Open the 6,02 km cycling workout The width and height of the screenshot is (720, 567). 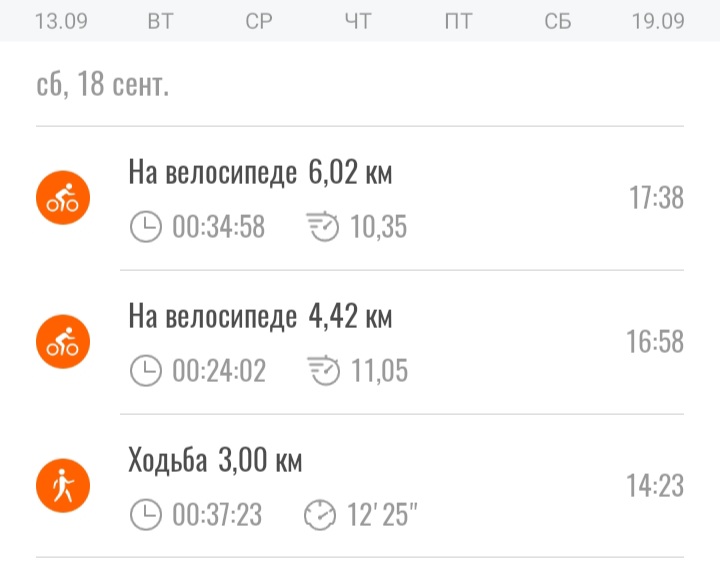pyautogui.click(x=400, y=199)
